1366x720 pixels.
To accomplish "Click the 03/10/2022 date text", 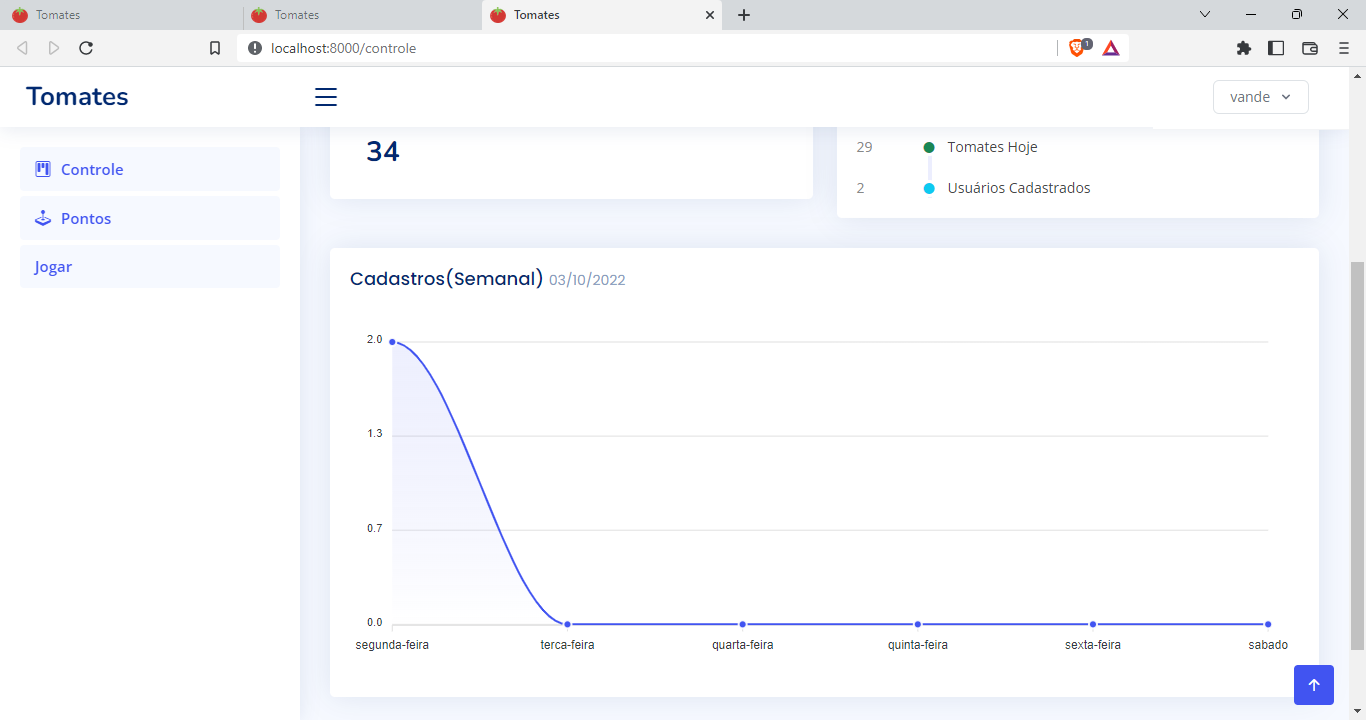I will pyautogui.click(x=587, y=280).
